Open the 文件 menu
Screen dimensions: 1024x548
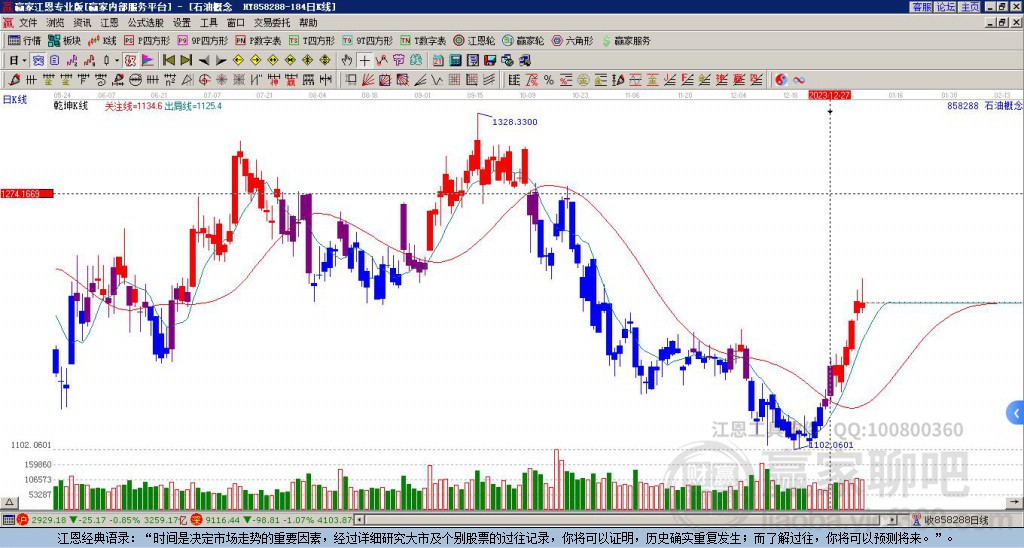pyautogui.click(x=27, y=23)
